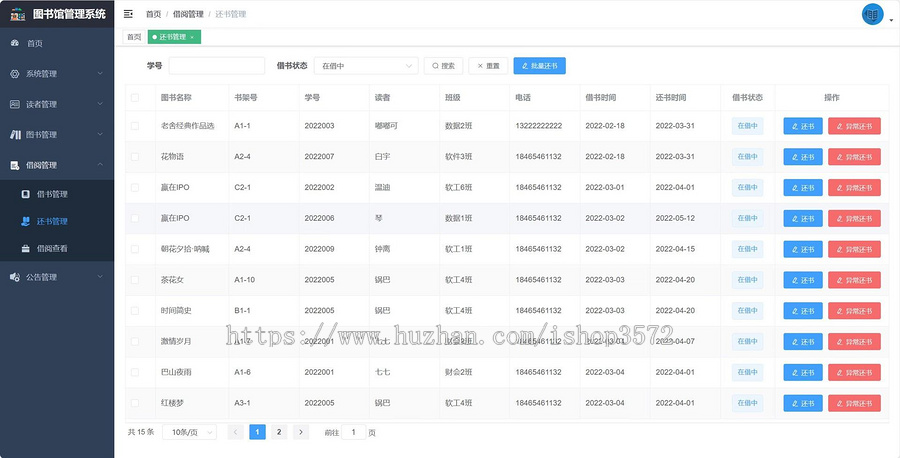Click the 前往 page number input
This screenshot has height=458, width=900.
tap(354, 432)
